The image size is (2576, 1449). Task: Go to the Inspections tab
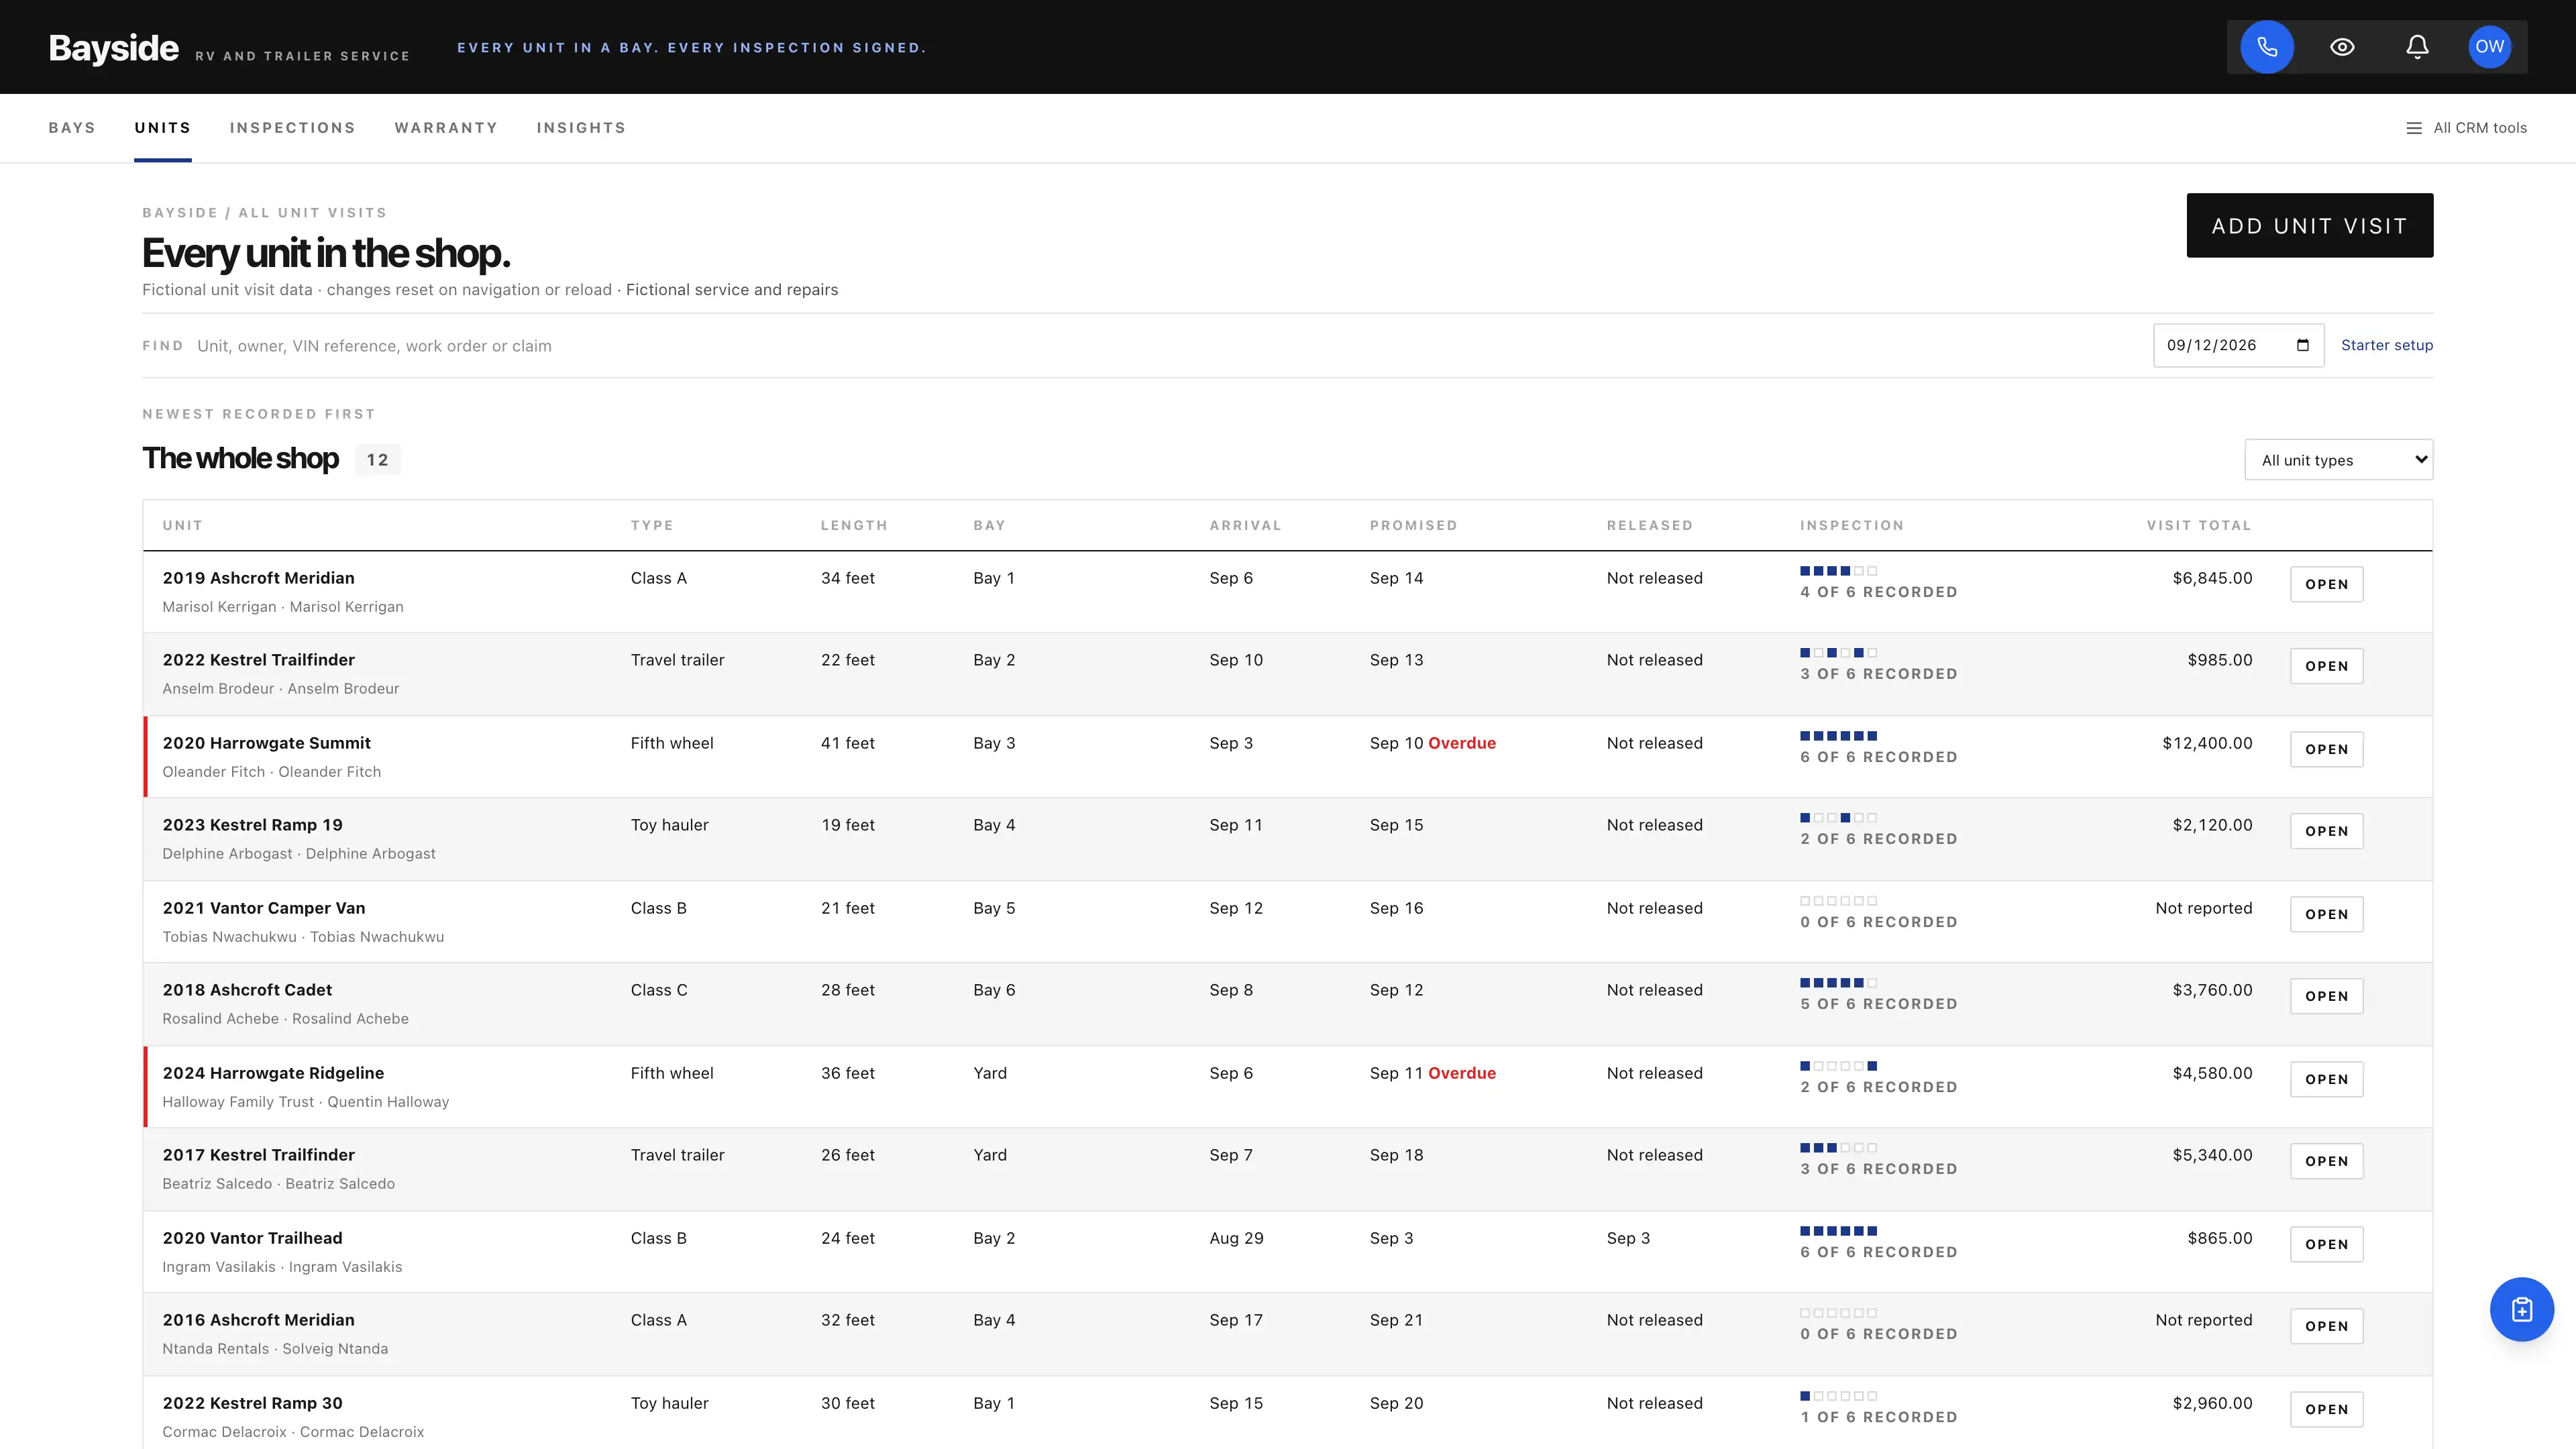coord(293,128)
